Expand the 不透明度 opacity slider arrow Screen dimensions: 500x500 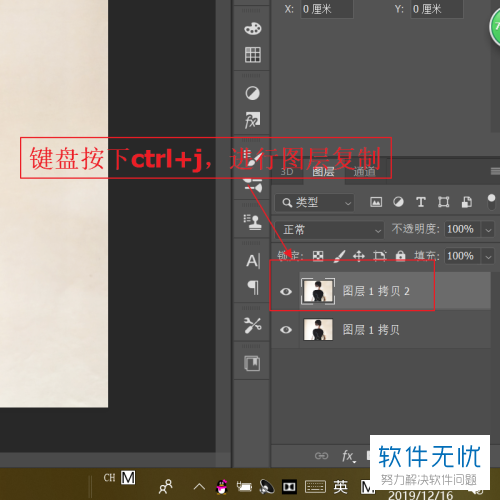point(488,230)
